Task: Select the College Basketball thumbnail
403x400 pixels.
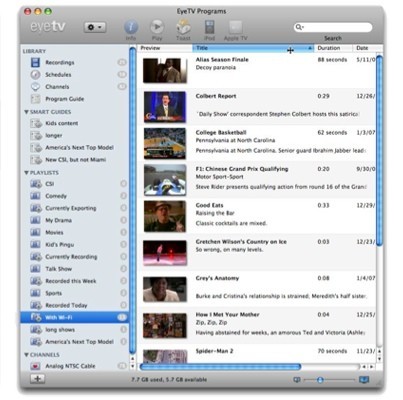Action: coord(165,143)
